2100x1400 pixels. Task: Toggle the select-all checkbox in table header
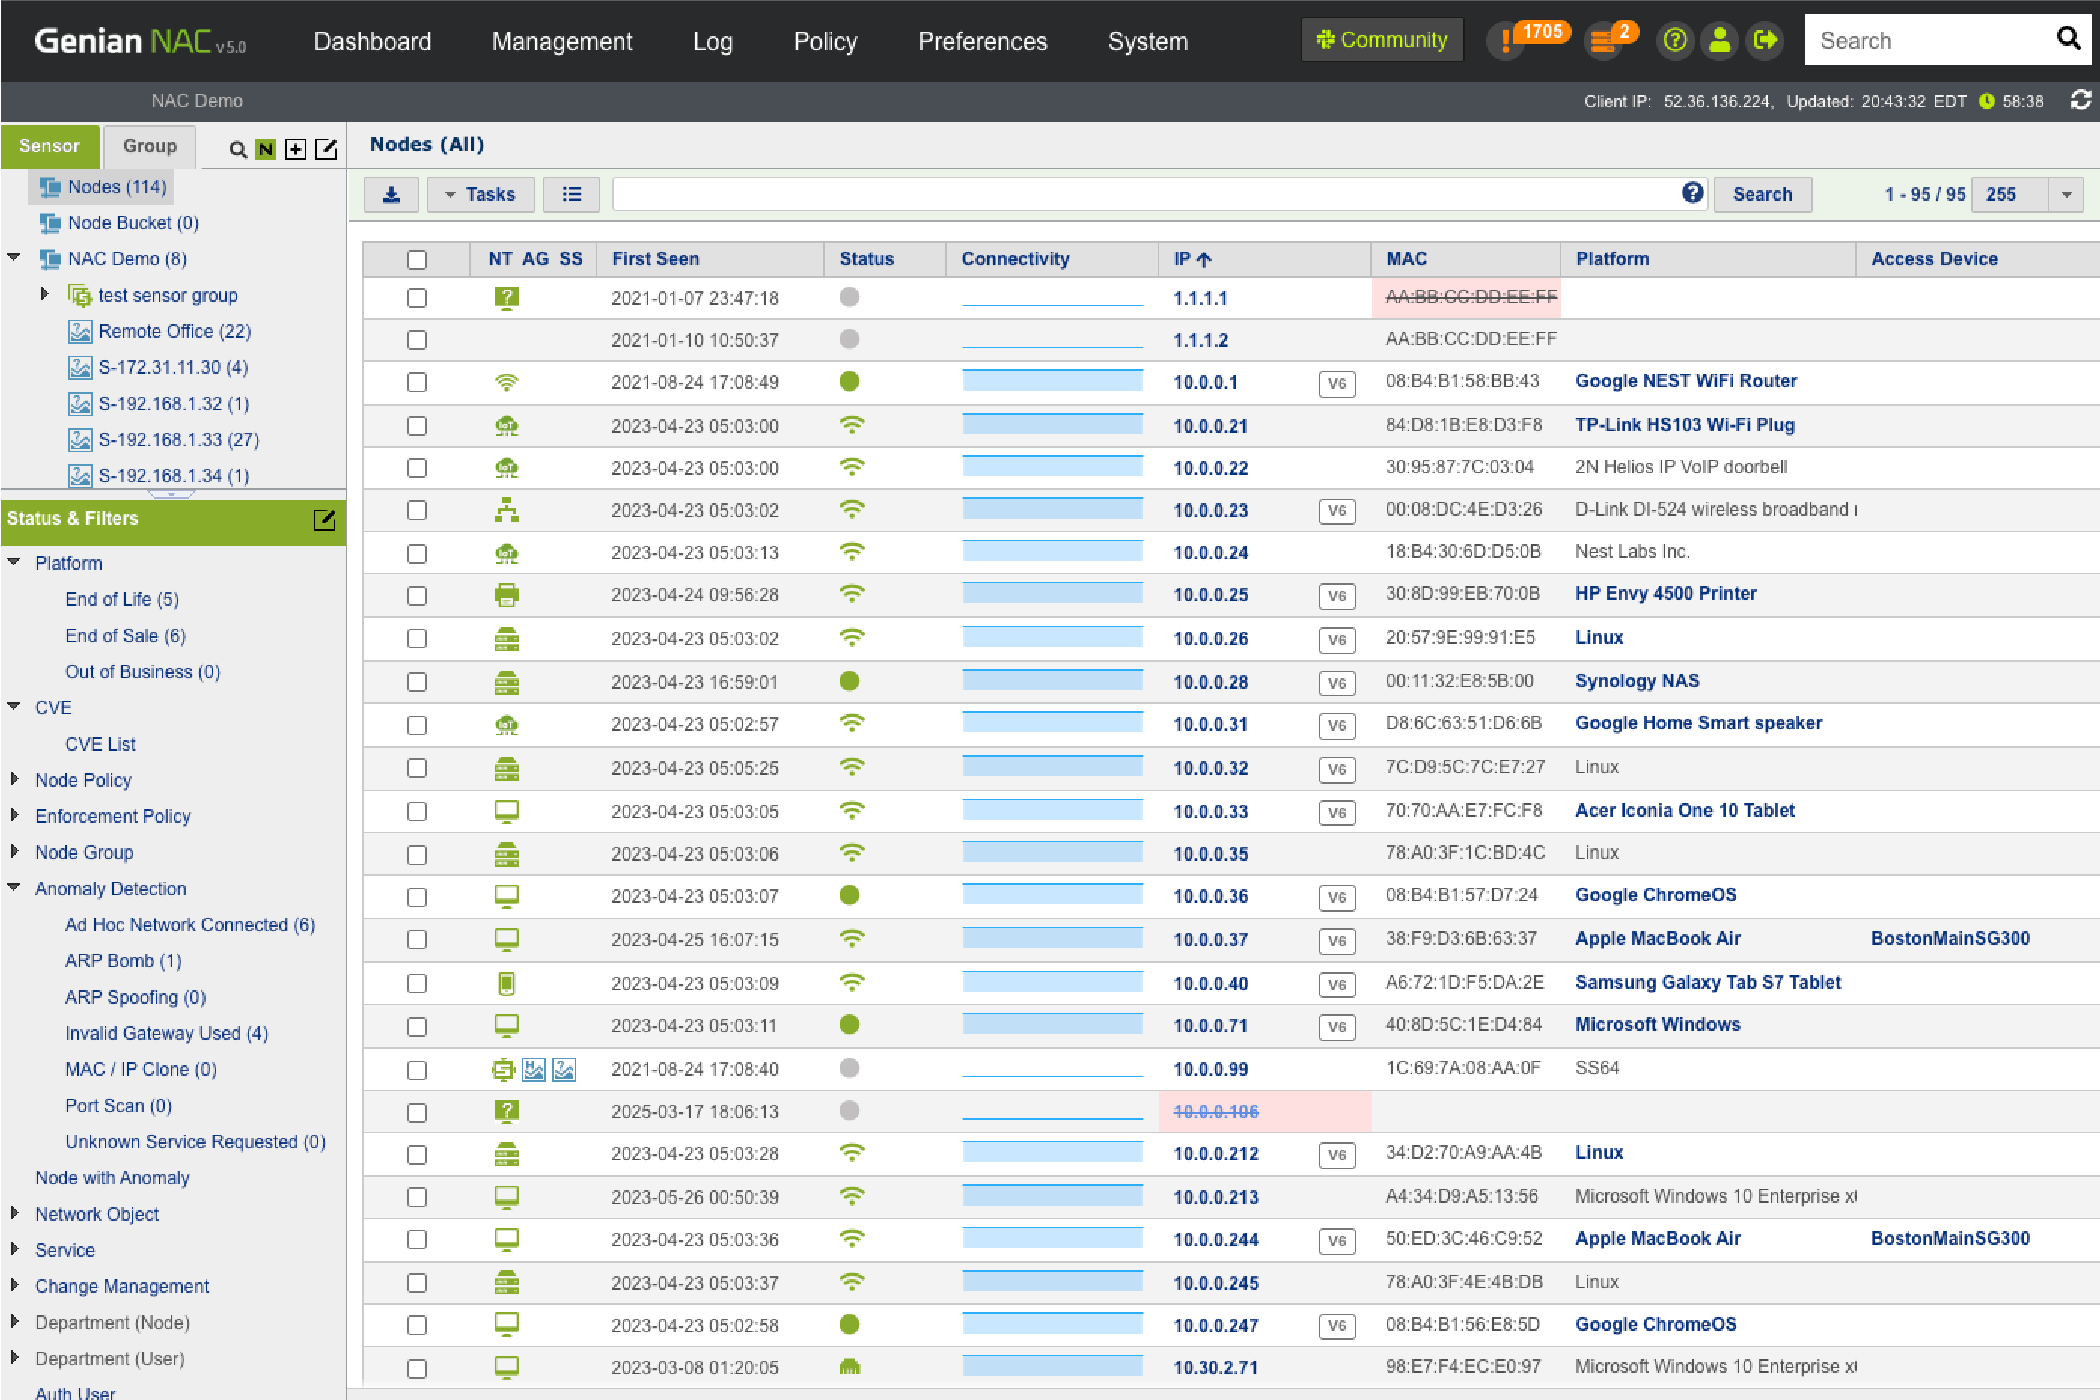417,260
